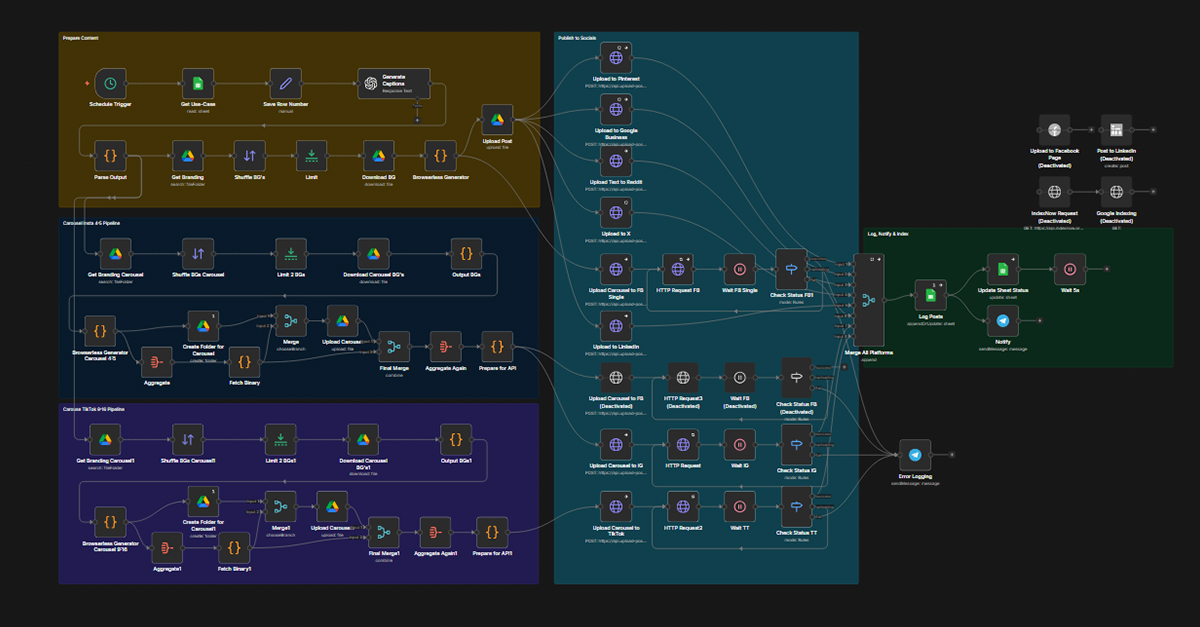Select the Fetch Binary node
This screenshot has height=627, width=1200.
tap(245, 361)
